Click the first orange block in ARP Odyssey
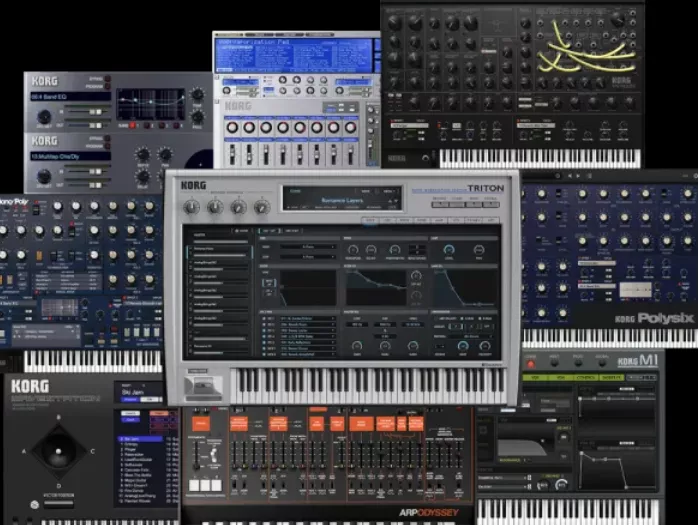The width and height of the screenshot is (698, 525). click(201, 423)
